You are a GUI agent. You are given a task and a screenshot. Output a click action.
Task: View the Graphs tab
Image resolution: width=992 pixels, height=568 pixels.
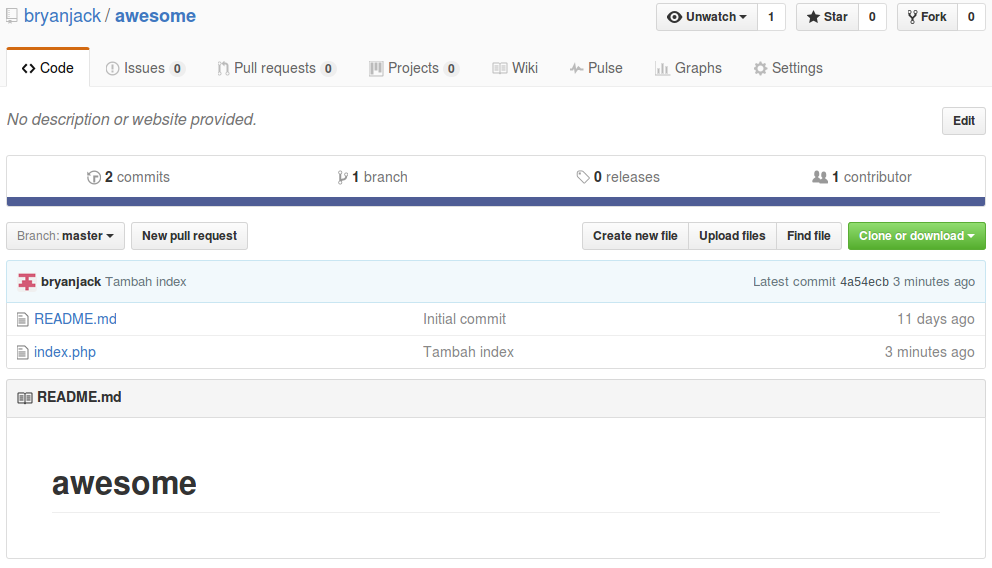688,68
